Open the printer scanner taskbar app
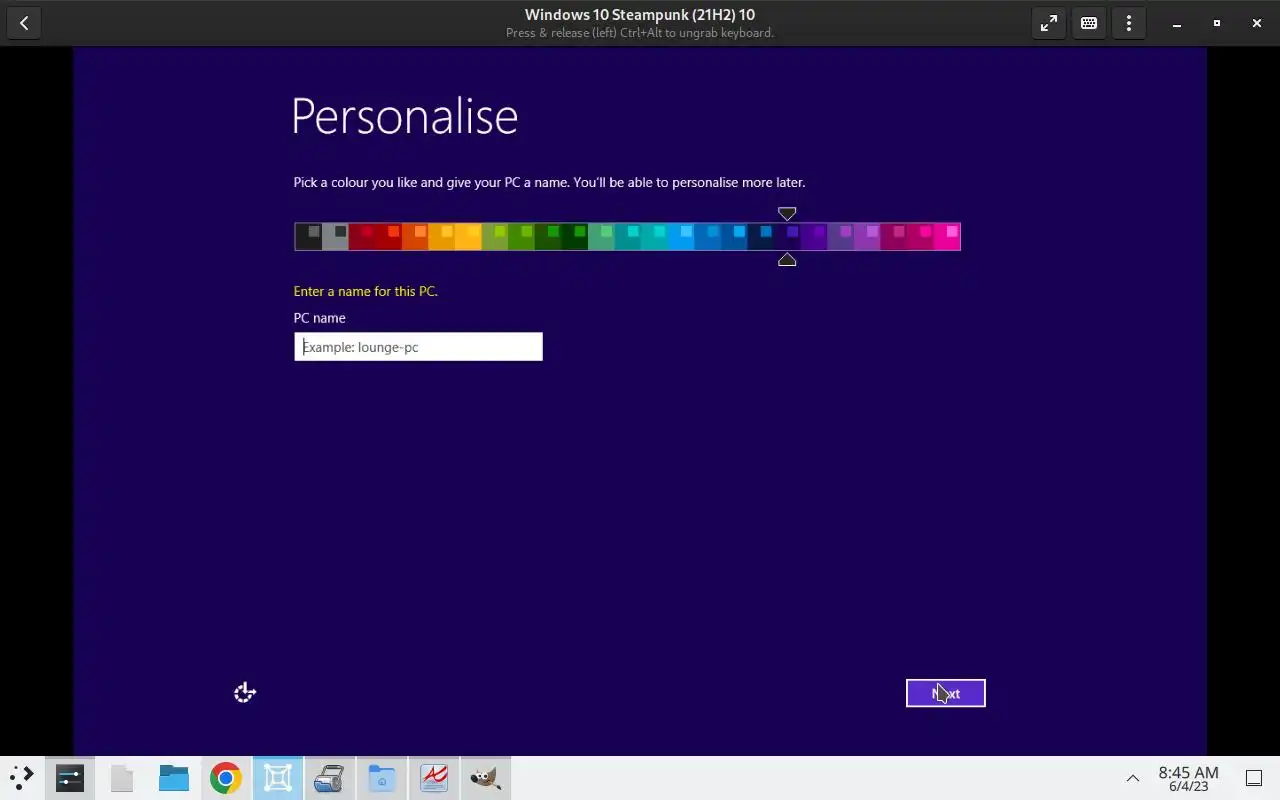The image size is (1280, 800). click(x=330, y=778)
